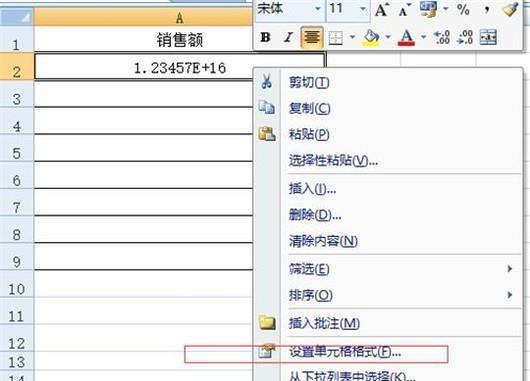Increase font size with grow icon
530x381 pixels.
coord(382,9)
